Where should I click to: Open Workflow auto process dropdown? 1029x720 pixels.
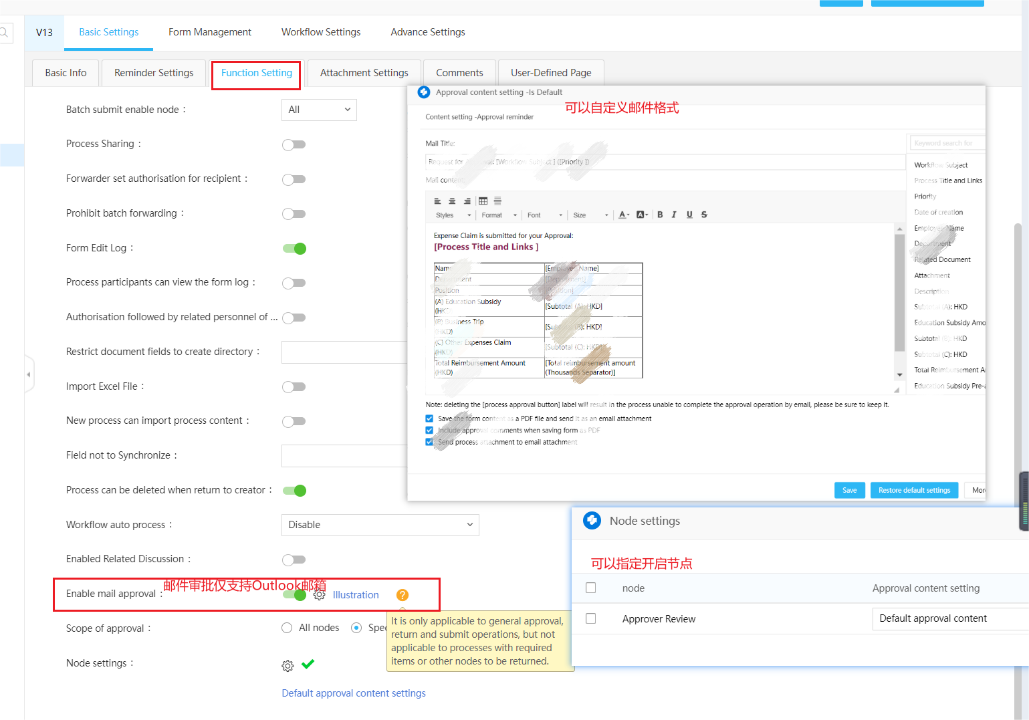pyautogui.click(x=380, y=525)
